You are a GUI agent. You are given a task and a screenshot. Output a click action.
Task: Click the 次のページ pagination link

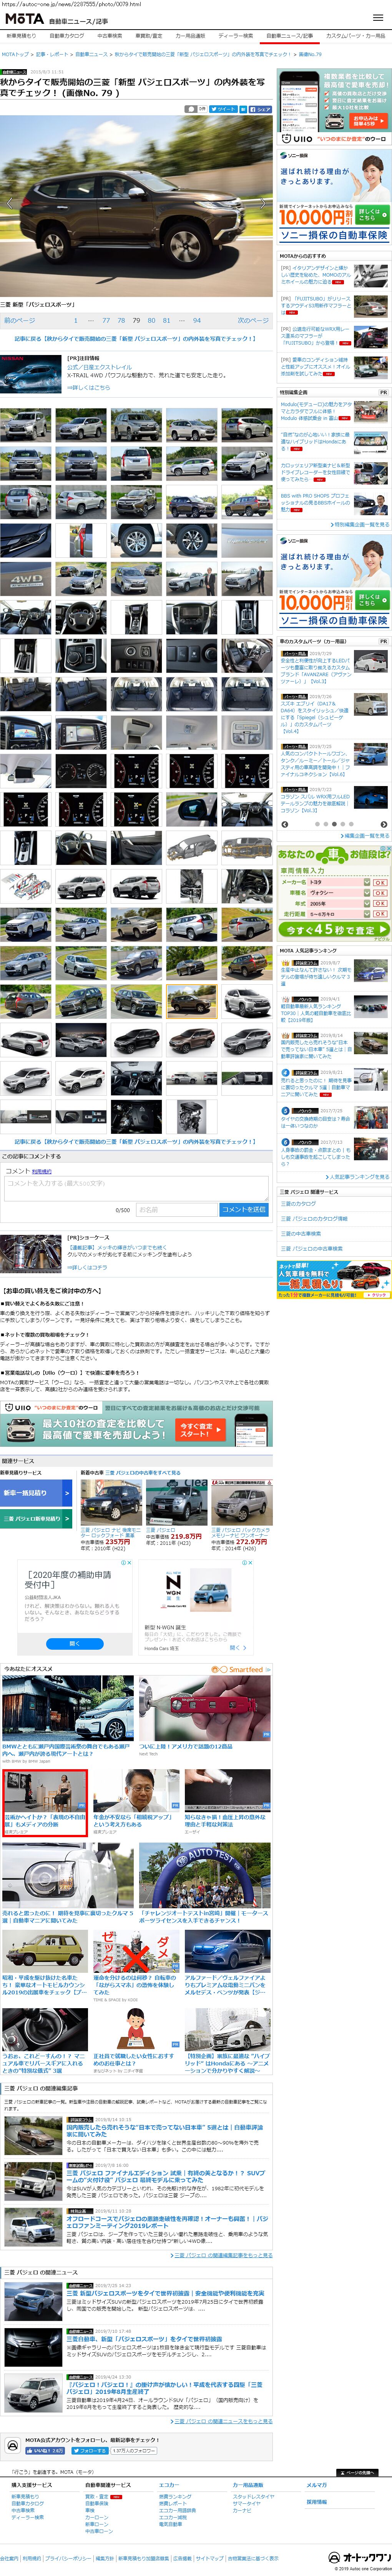pos(252,321)
